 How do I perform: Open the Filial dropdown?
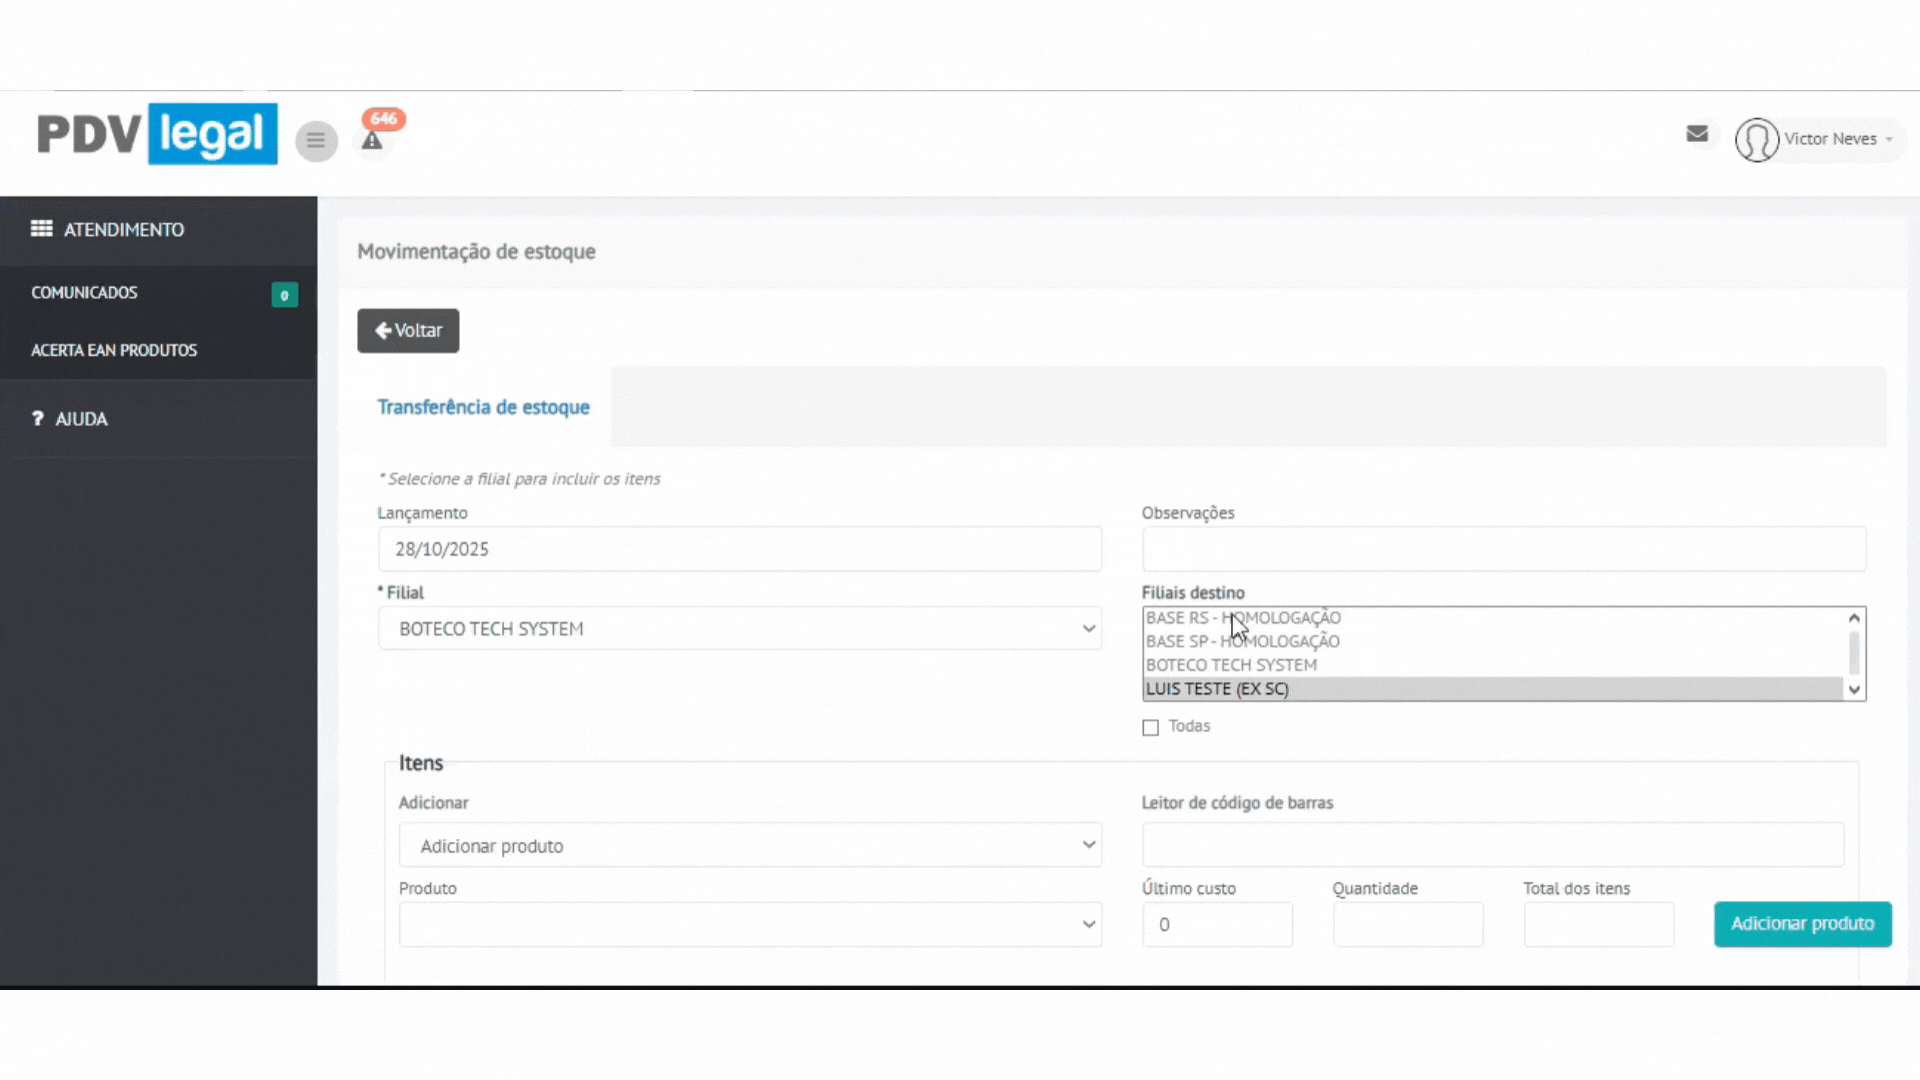click(x=739, y=629)
